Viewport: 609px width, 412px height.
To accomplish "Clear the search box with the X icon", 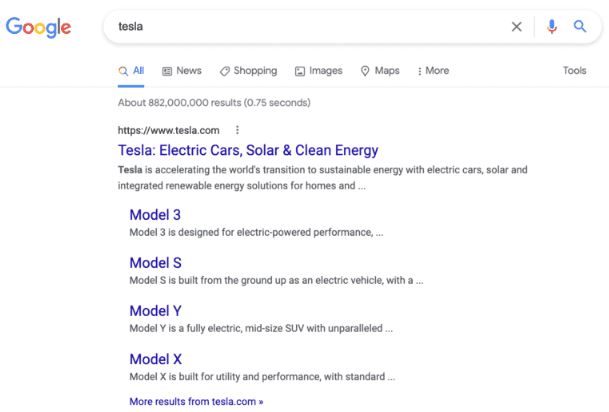I will point(516,27).
